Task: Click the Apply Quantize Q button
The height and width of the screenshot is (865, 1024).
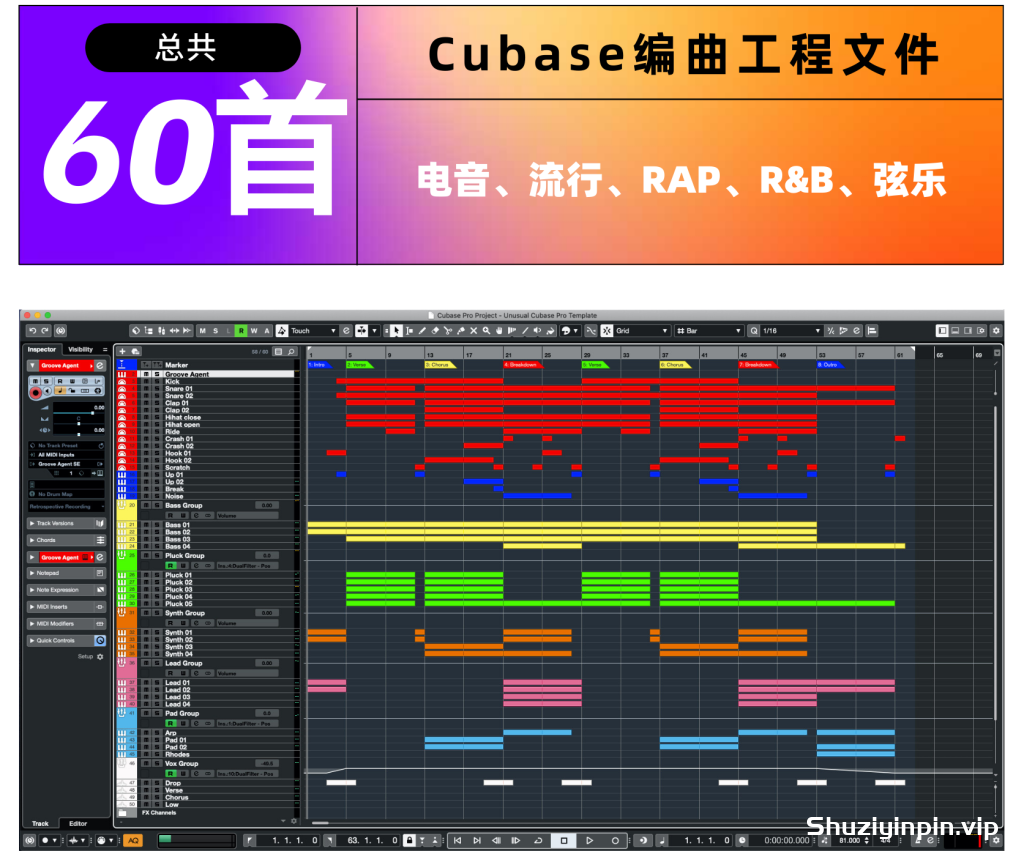Action: pyautogui.click(x=754, y=331)
